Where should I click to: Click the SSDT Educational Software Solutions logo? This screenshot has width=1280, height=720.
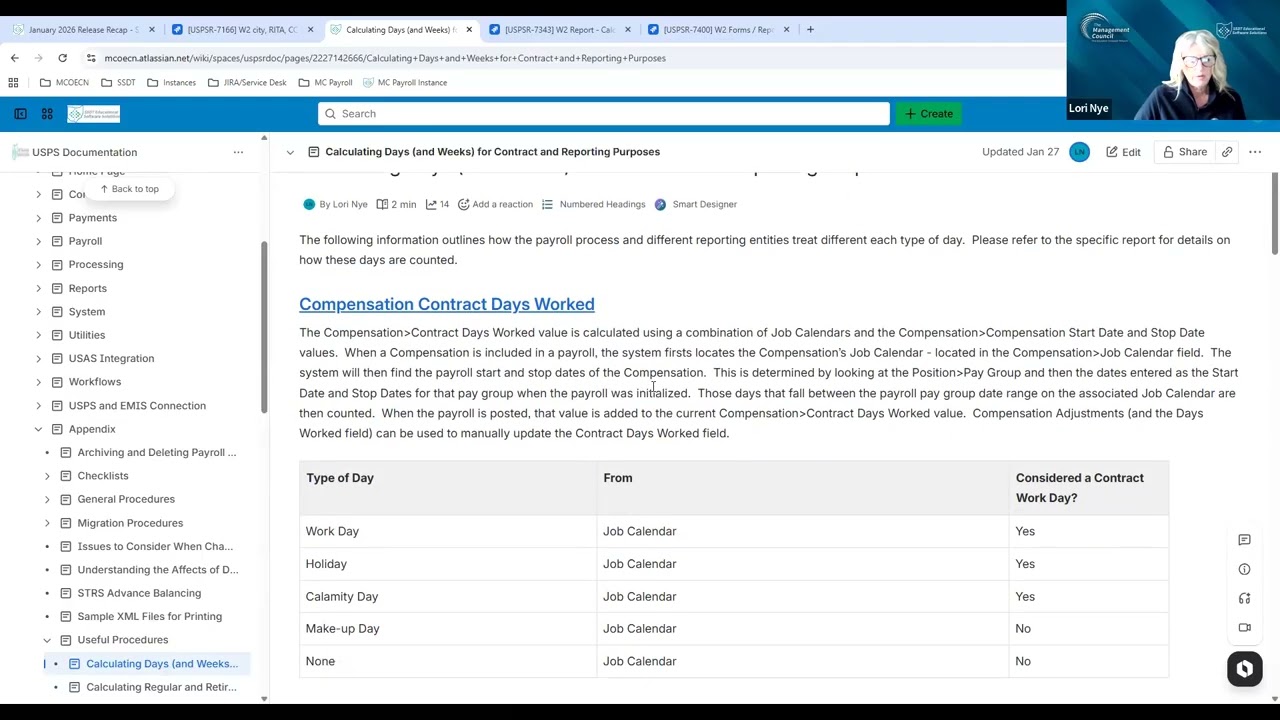click(94, 114)
